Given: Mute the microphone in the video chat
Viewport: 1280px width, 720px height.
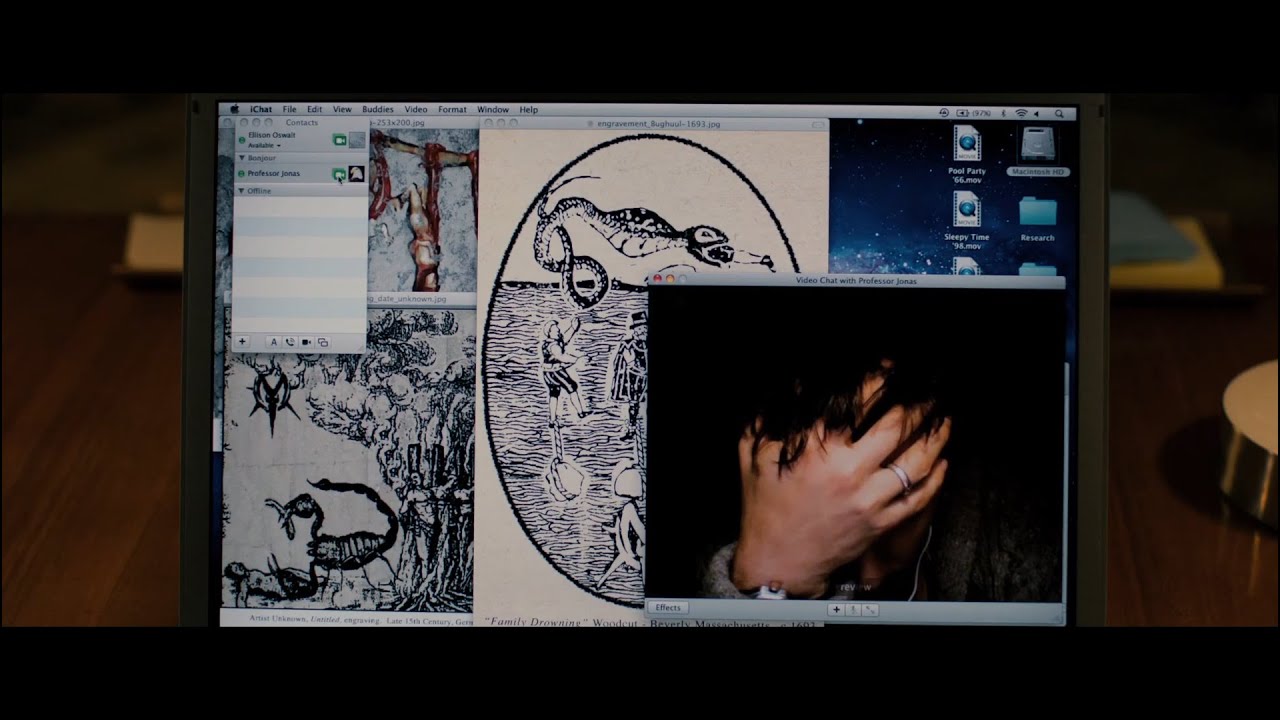Looking at the screenshot, I should tap(854, 609).
